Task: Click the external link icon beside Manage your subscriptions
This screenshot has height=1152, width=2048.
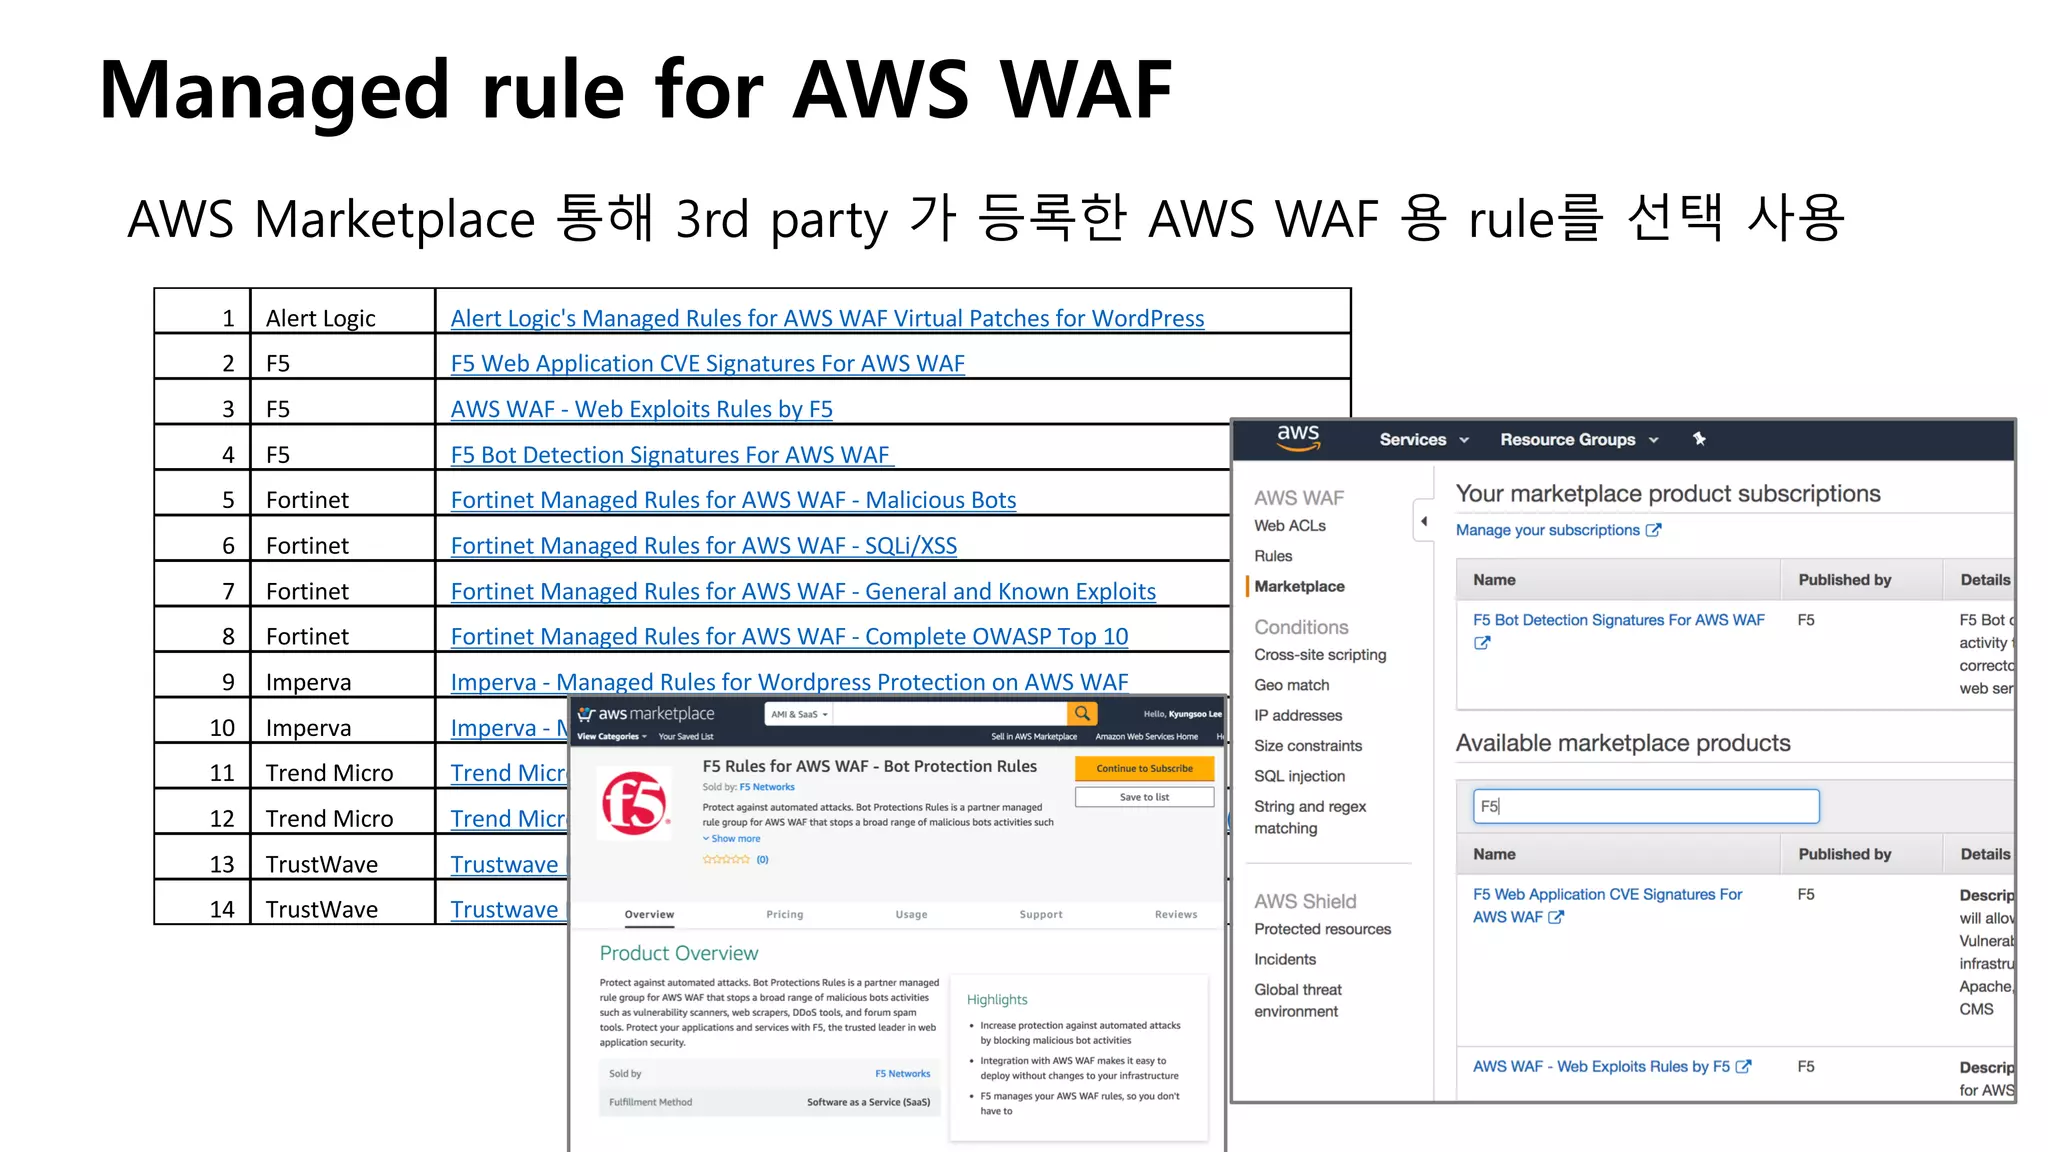Action: tap(1653, 530)
